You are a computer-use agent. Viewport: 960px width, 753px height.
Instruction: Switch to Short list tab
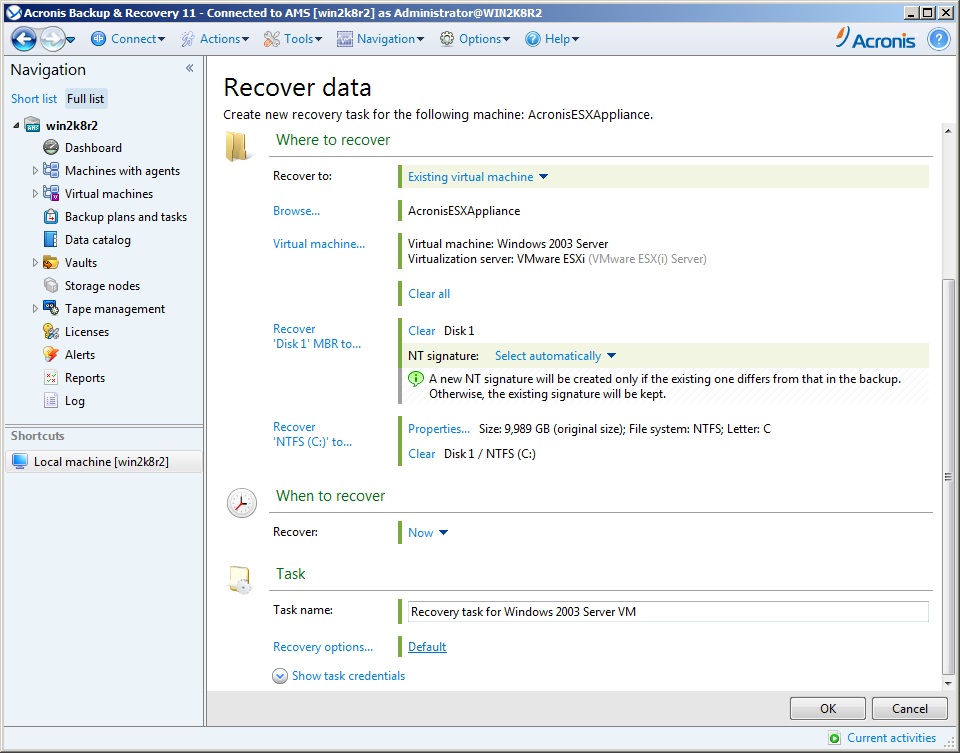(34, 99)
